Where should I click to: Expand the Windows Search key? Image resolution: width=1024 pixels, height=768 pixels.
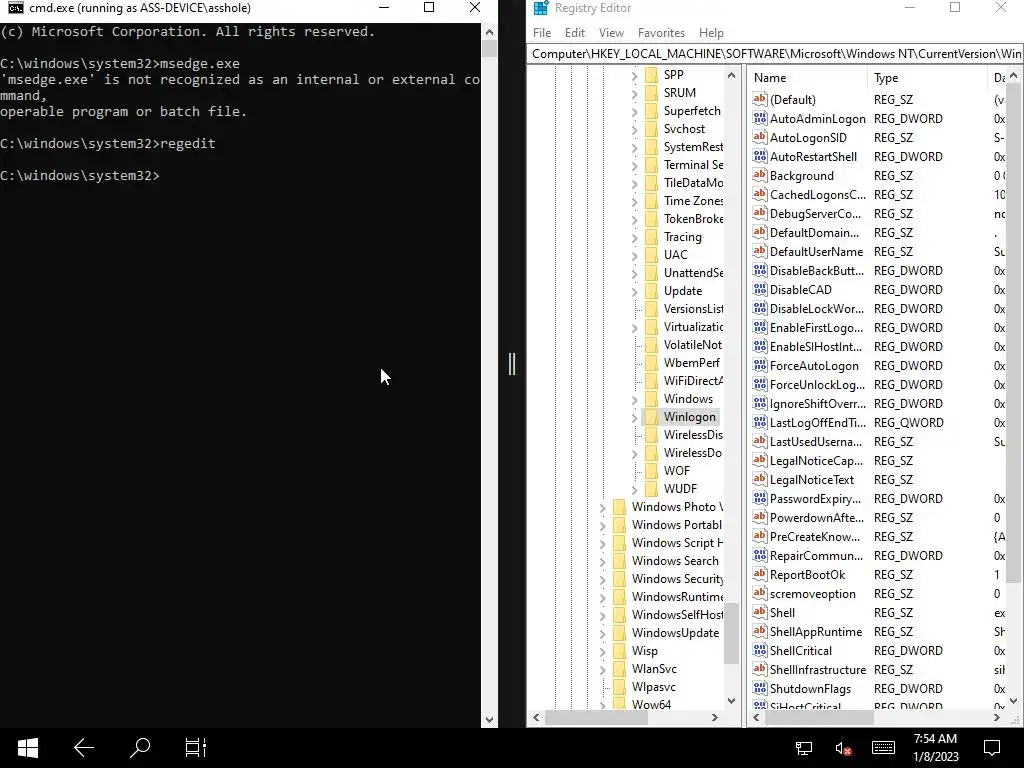pos(602,561)
